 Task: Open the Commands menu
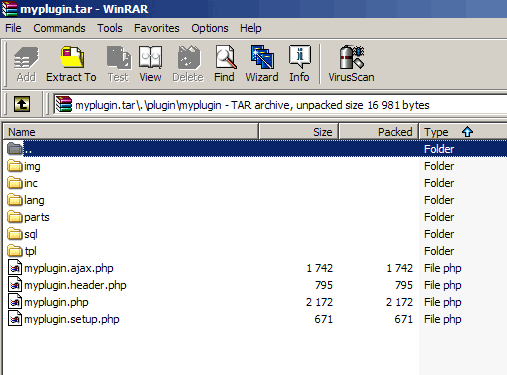(59, 28)
